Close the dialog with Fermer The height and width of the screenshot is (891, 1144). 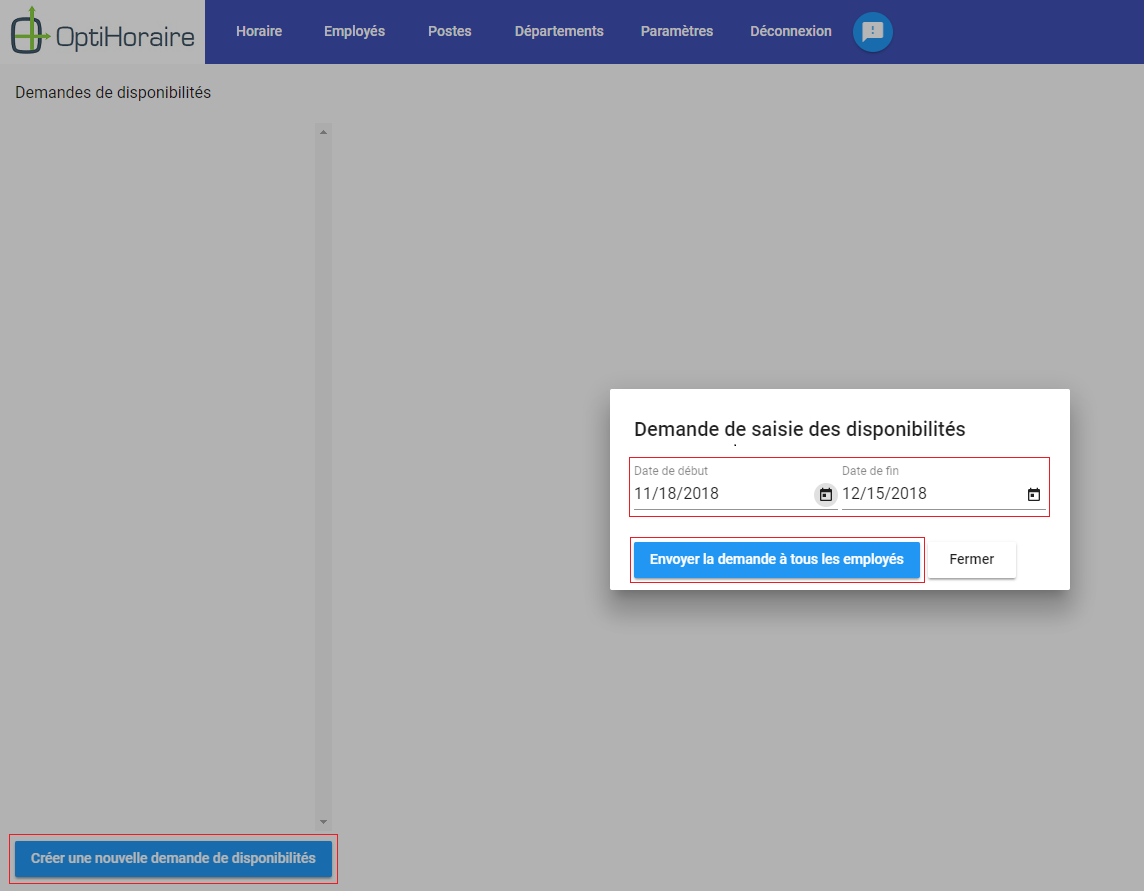(x=971, y=560)
